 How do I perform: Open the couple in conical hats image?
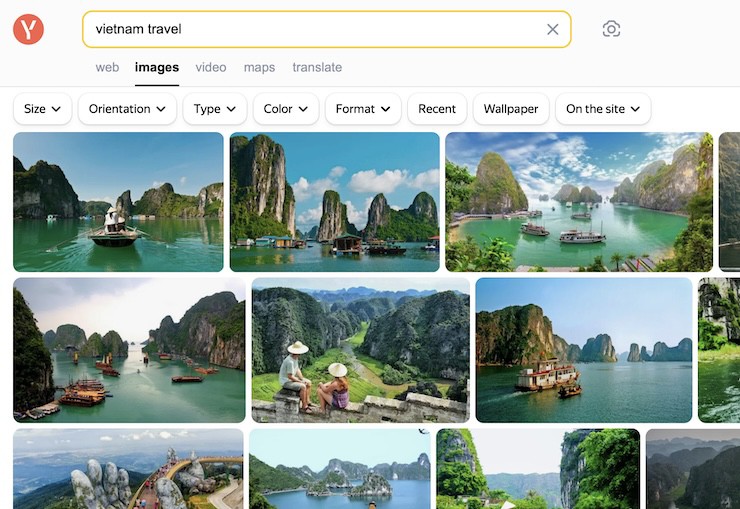pos(360,350)
